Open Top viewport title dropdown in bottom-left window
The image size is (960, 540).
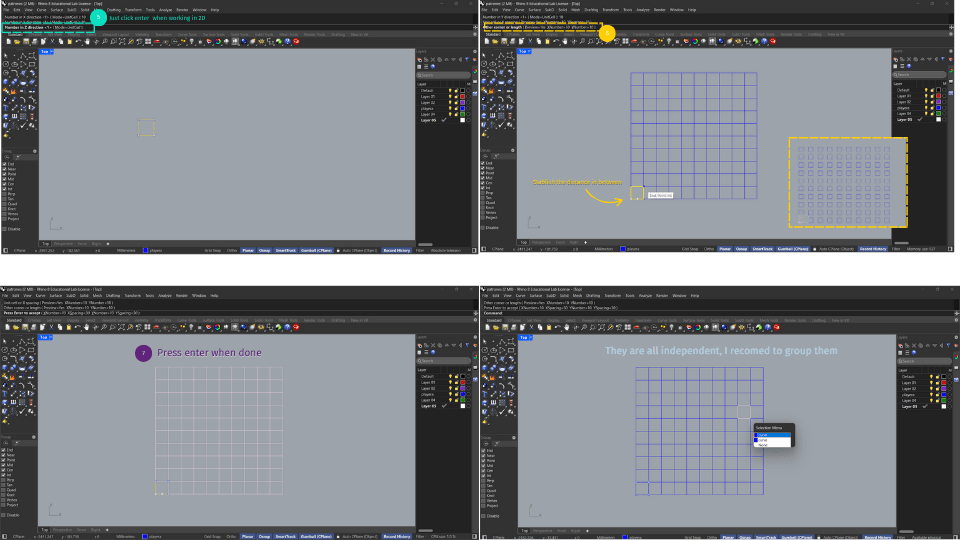46,338
